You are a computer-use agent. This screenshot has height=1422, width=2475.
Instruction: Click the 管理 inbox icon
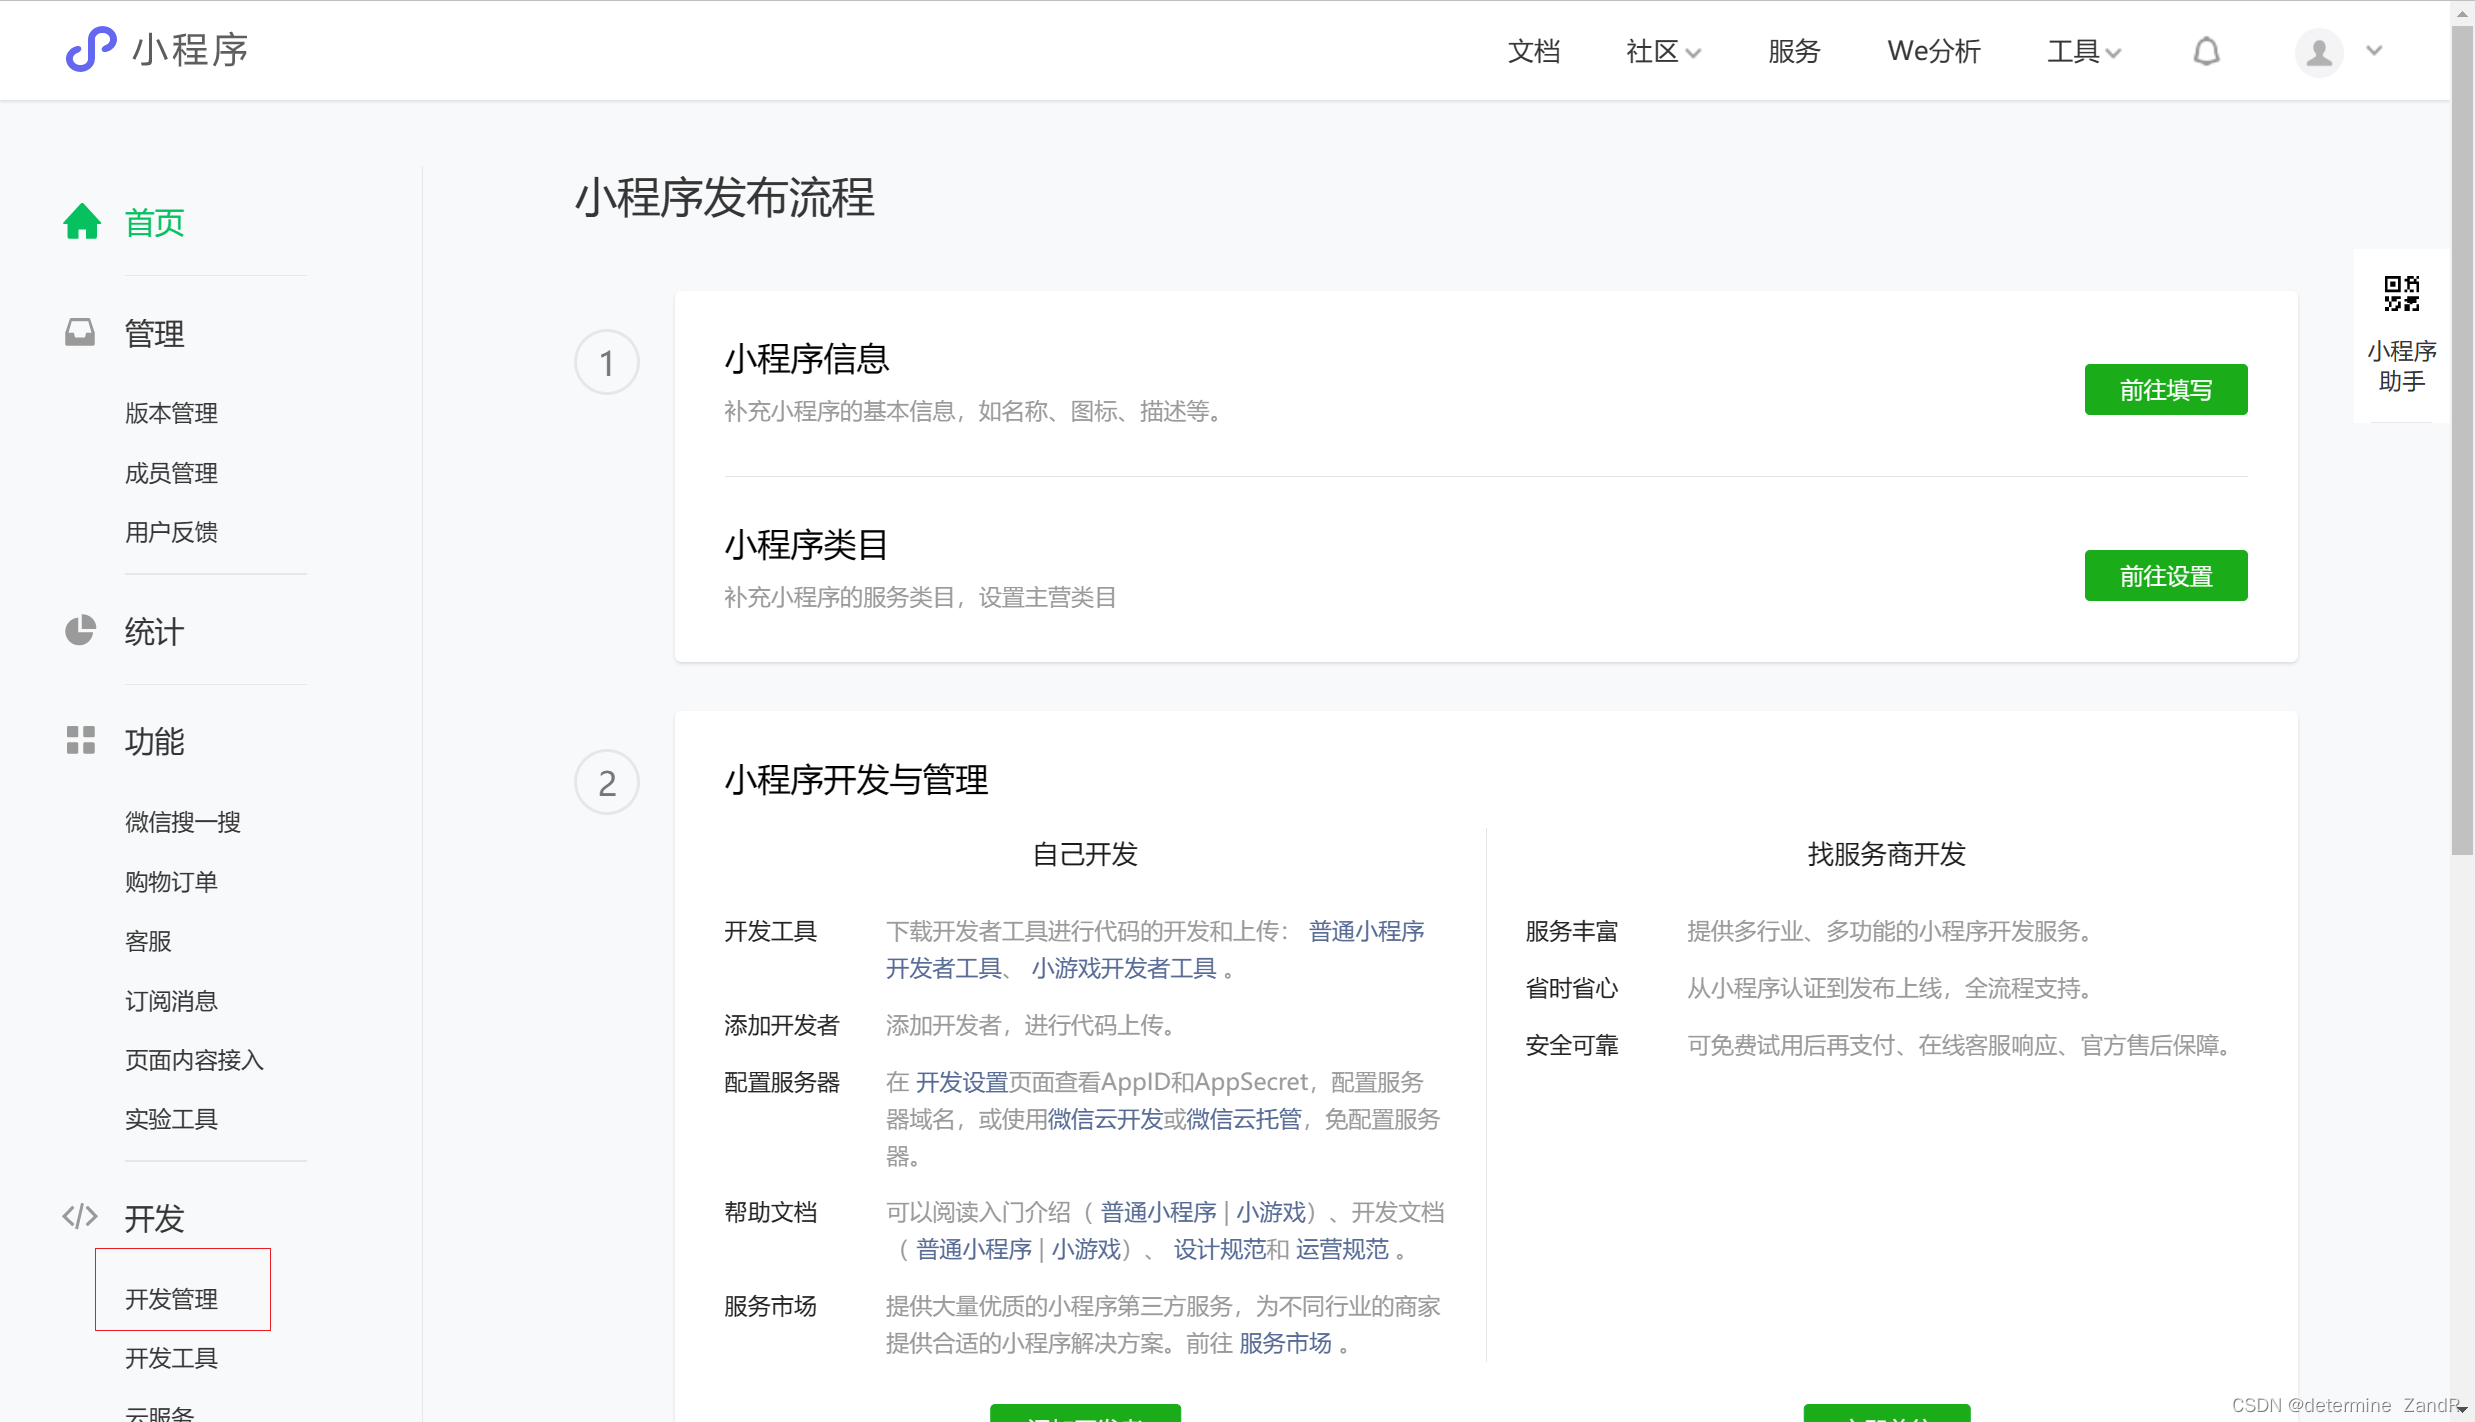(80, 332)
